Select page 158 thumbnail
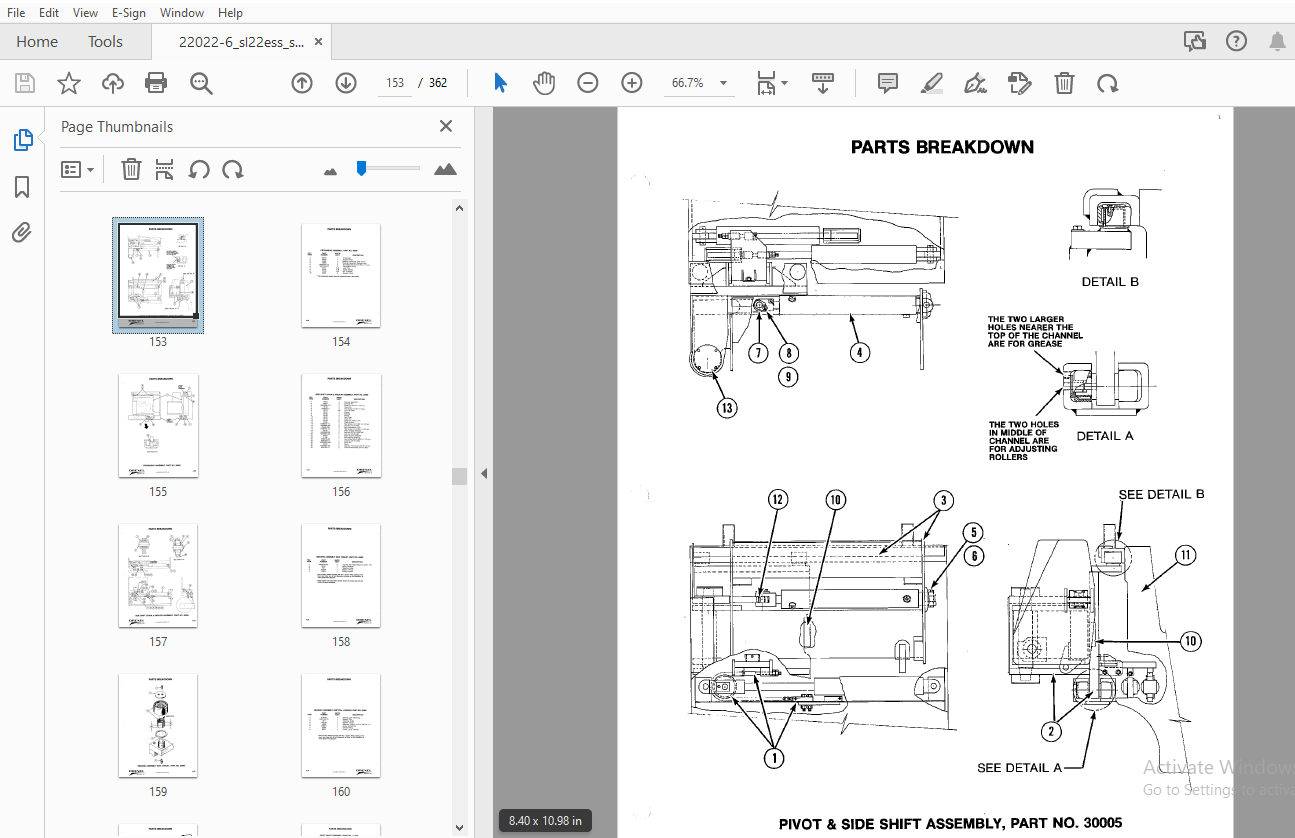 click(x=341, y=575)
